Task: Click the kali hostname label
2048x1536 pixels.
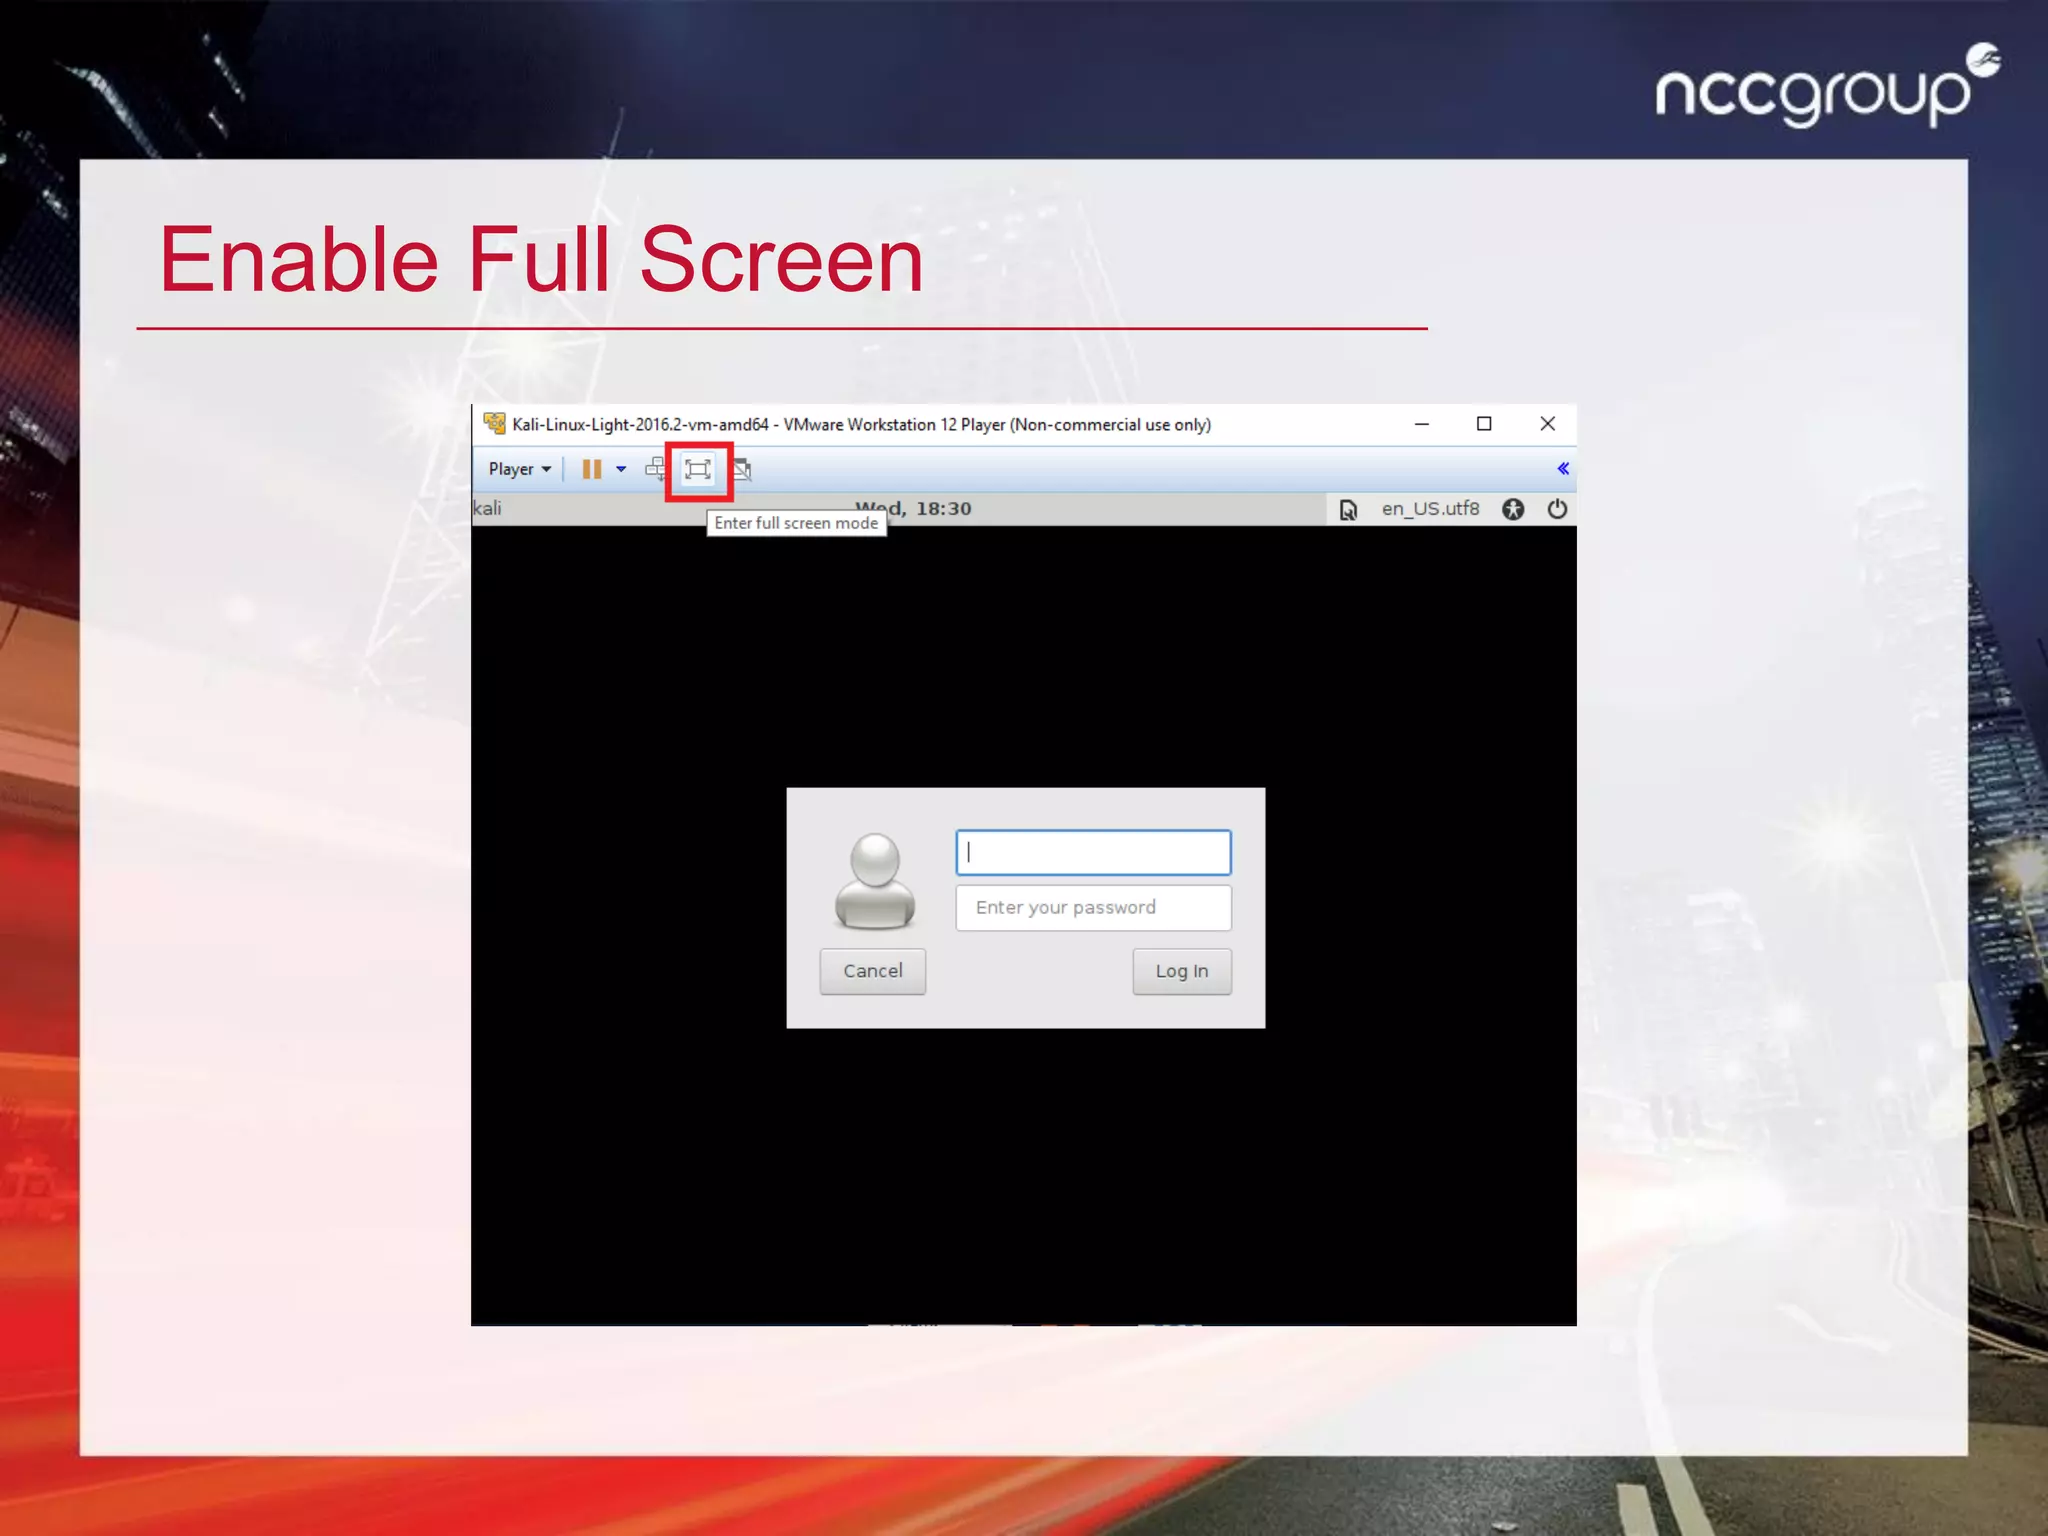Action: pyautogui.click(x=487, y=509)
